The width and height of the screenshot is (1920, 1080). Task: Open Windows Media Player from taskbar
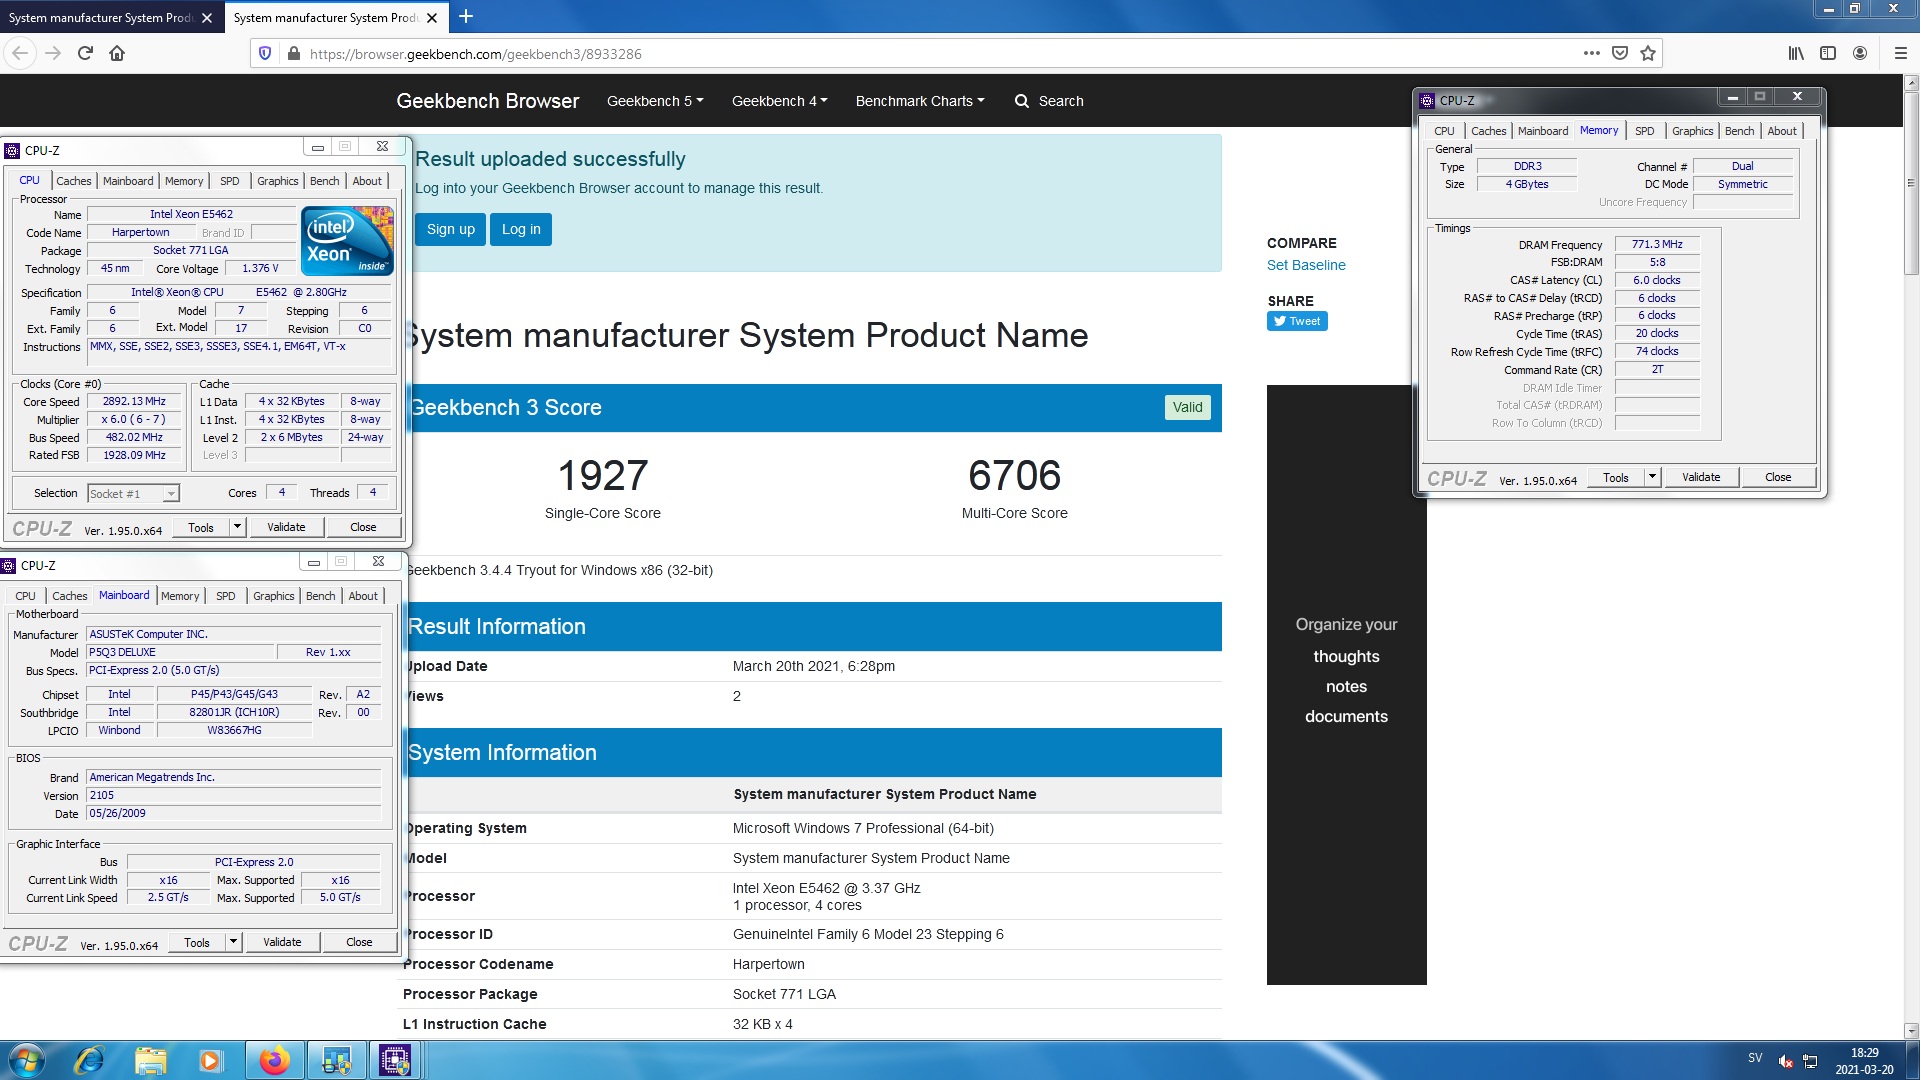[x=210, y=1060]
